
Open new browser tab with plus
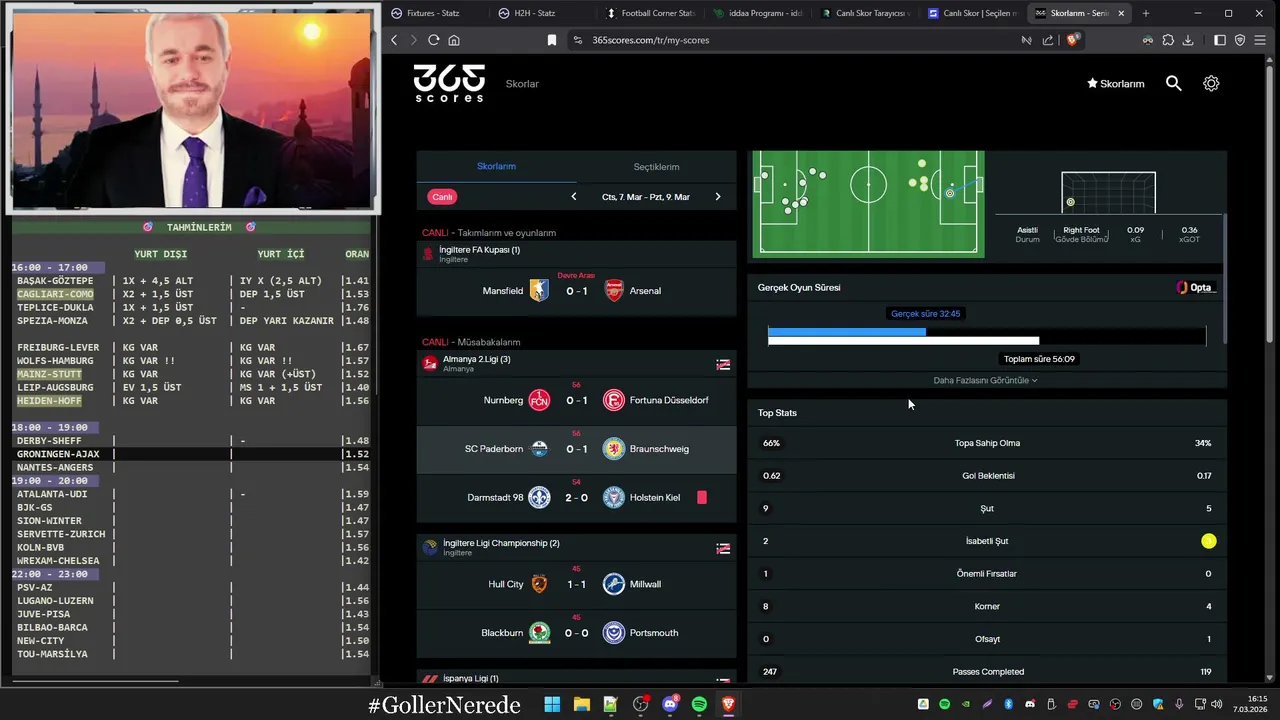pyautogui.click(x=1146, y=13)
